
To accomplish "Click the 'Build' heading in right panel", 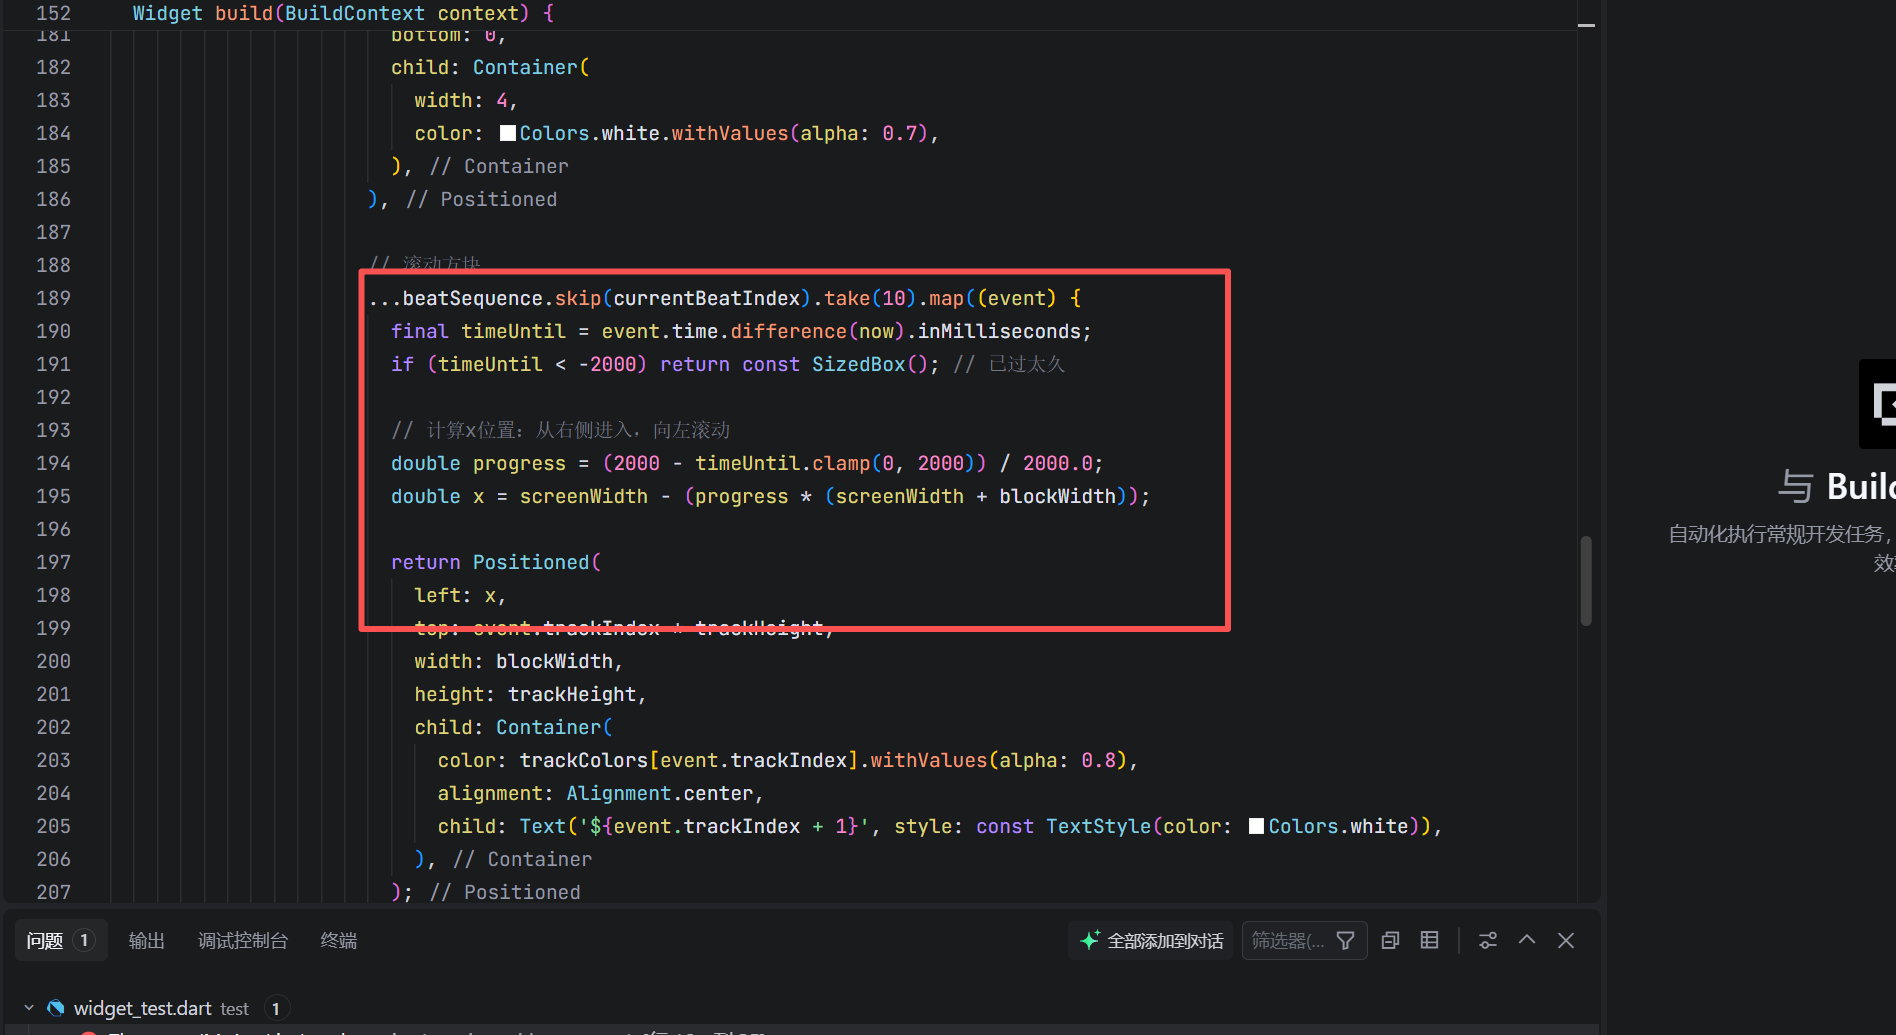I will click(1861, 486).
